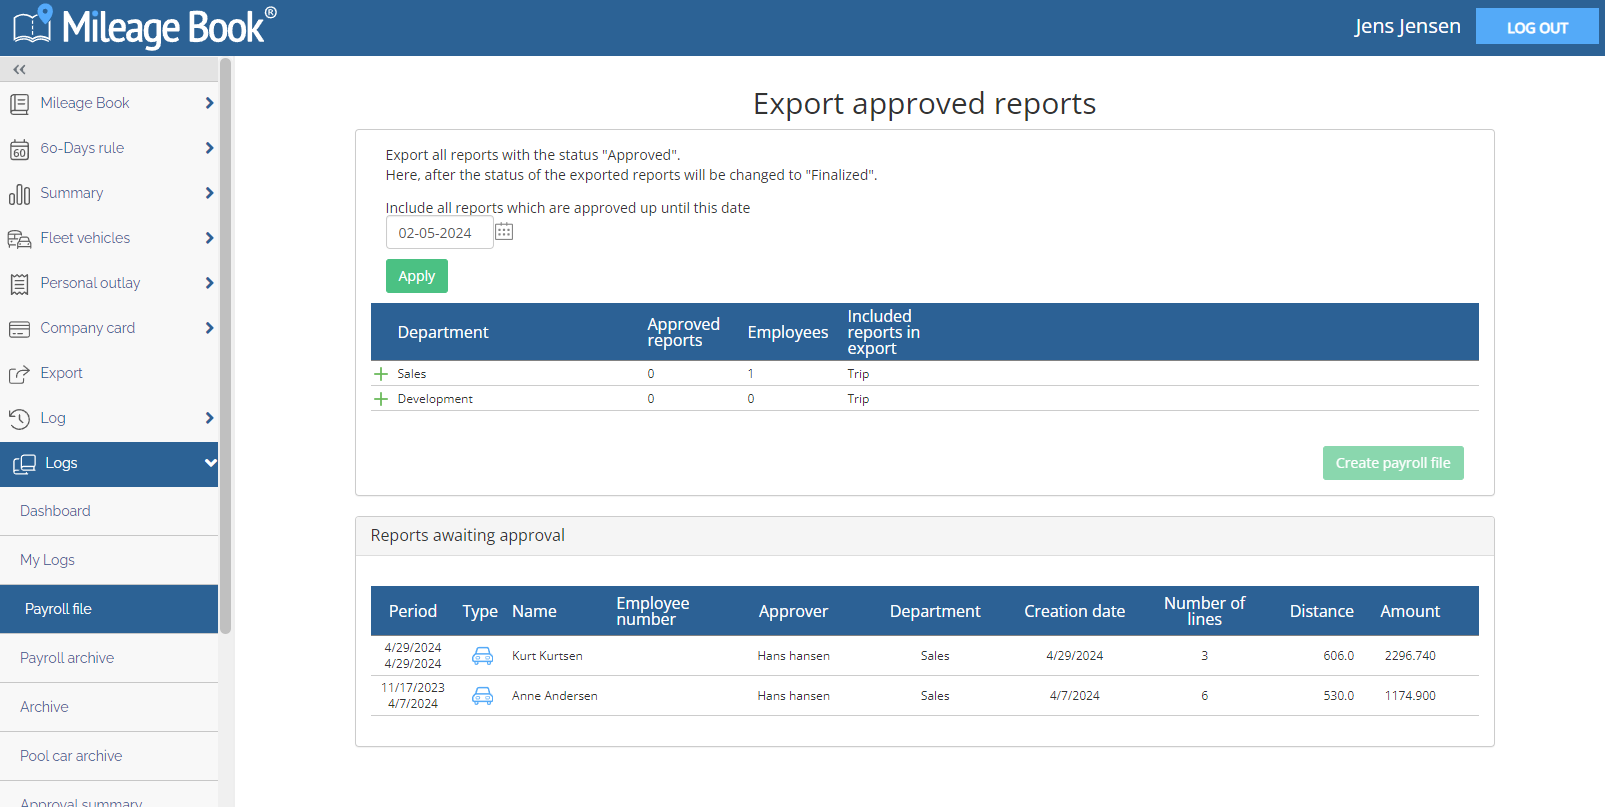Open Payroll archive menu item
This screenshot has height=807, width=1605.
click(x=109, y=658)
